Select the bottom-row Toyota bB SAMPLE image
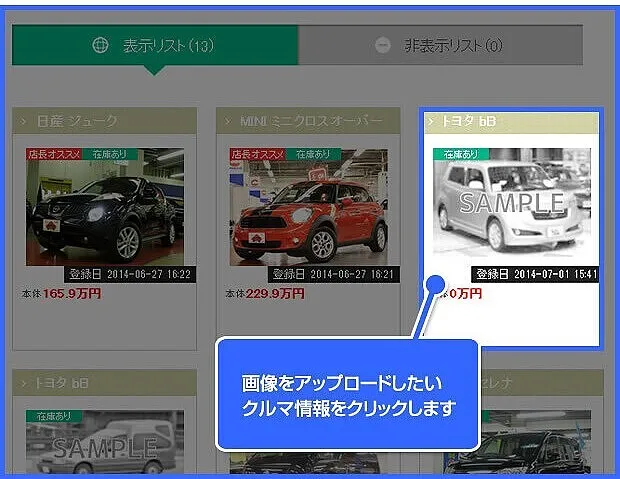This screenshot has width=620, height=479. (x=105, y=442)
